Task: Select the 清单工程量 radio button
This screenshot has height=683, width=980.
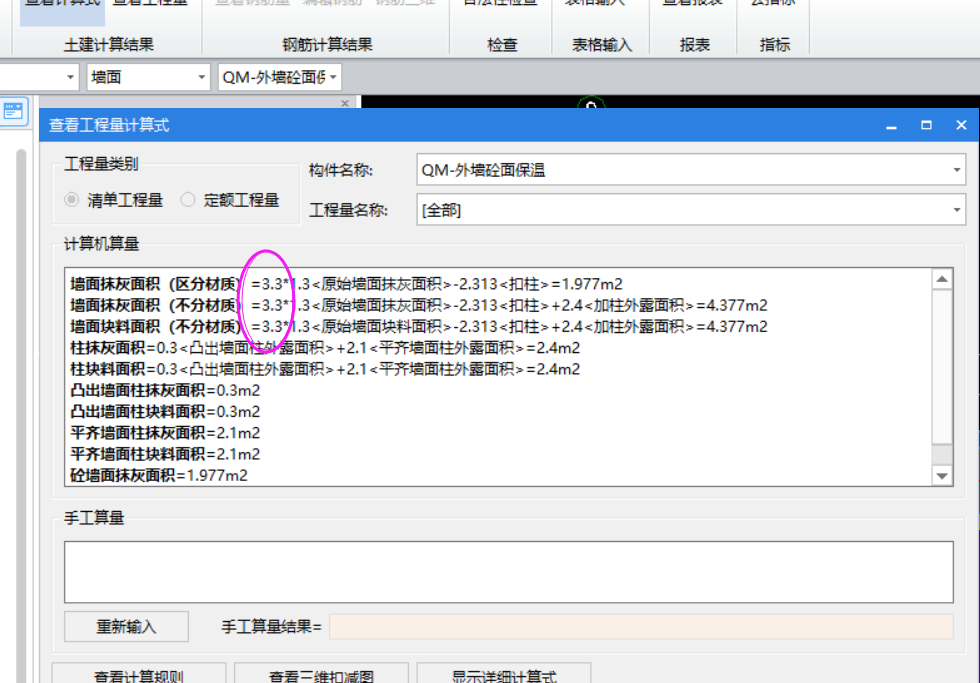Action: pos(72,200)
